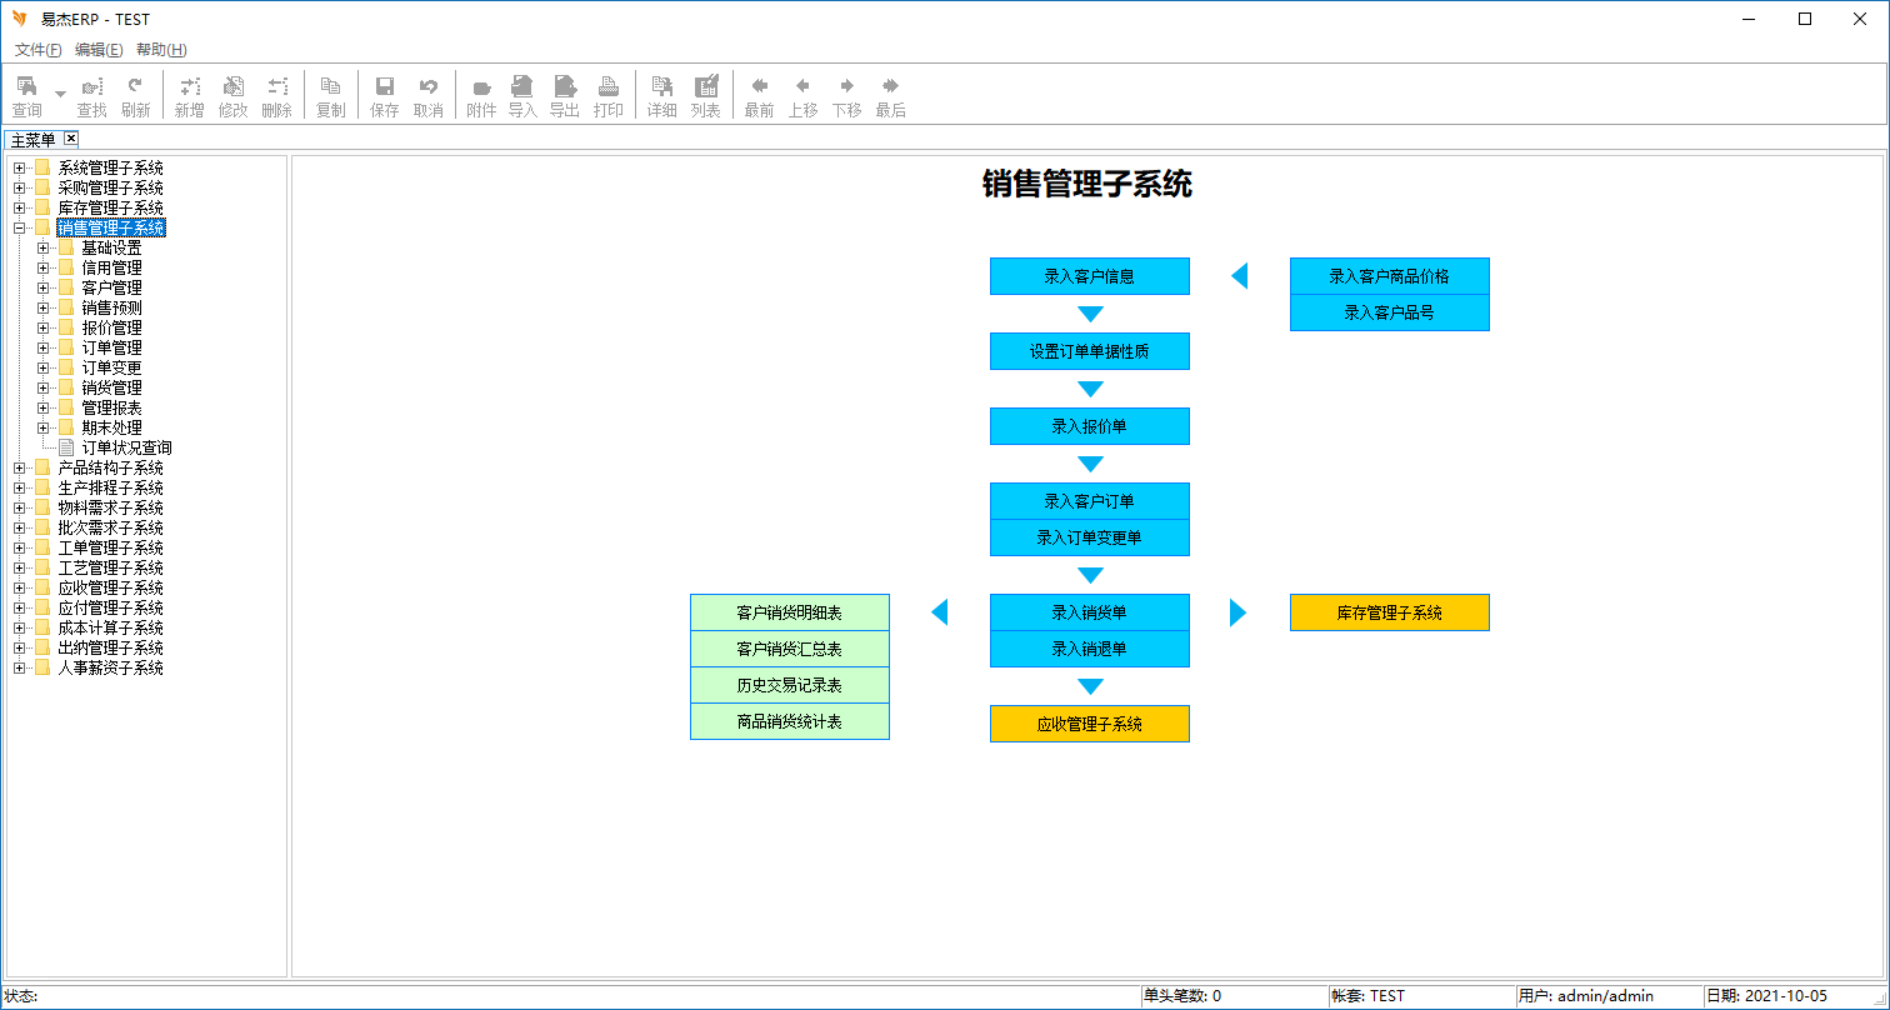Click the 保存 save toolbar icon
1890x1010 pixels.
[384, 96]
